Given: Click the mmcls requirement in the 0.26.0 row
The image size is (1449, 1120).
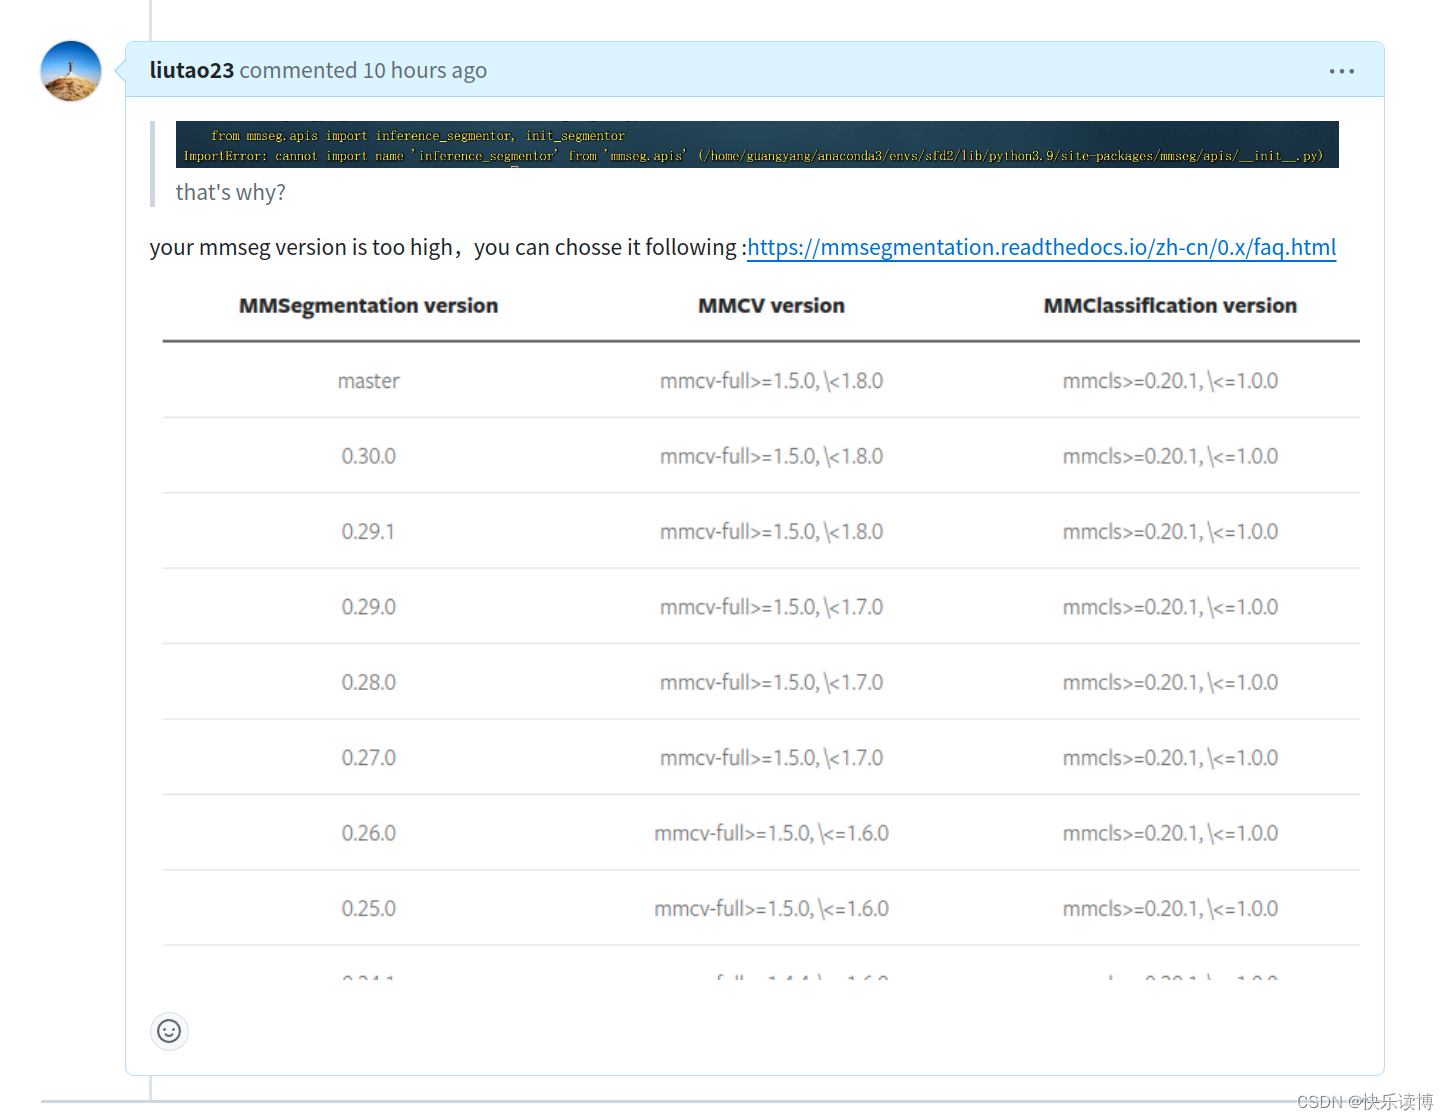Looking at the screenshot, I should pos(1170,833).
